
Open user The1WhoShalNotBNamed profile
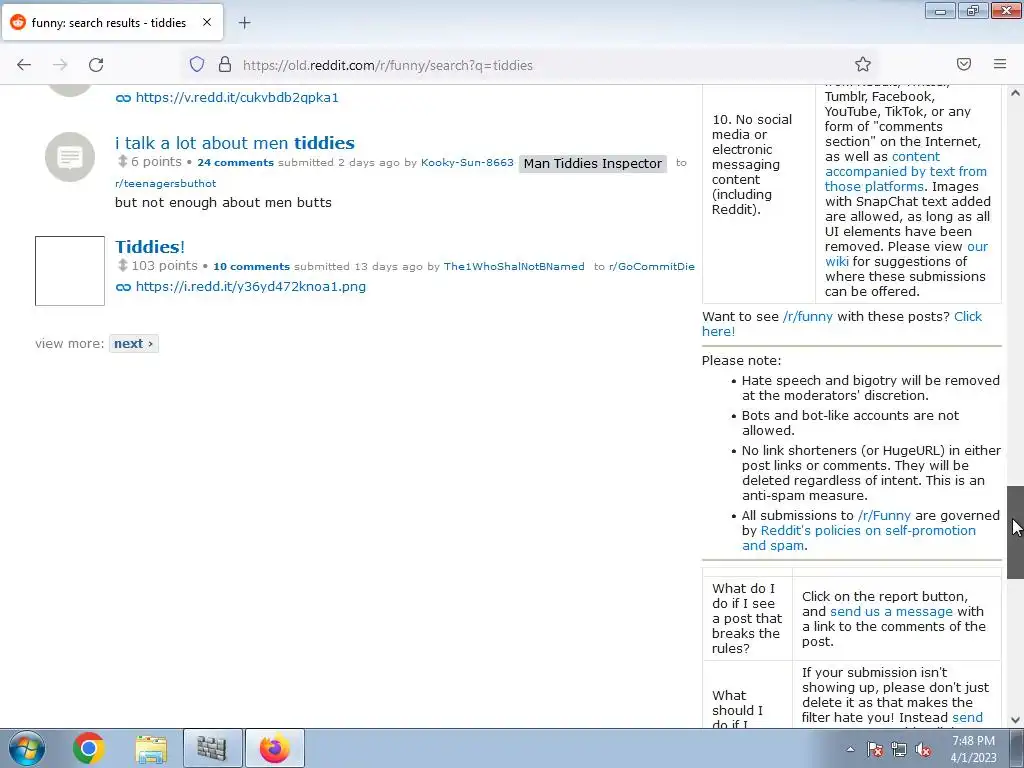(x=514, y=266)
